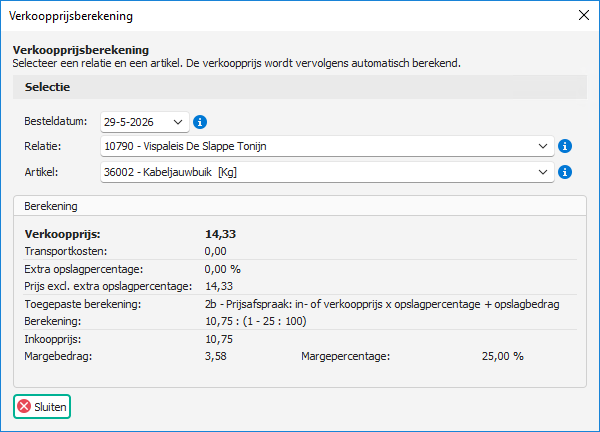Click the Prijs excl. extra opslagpercentage value

coord(219,286)
